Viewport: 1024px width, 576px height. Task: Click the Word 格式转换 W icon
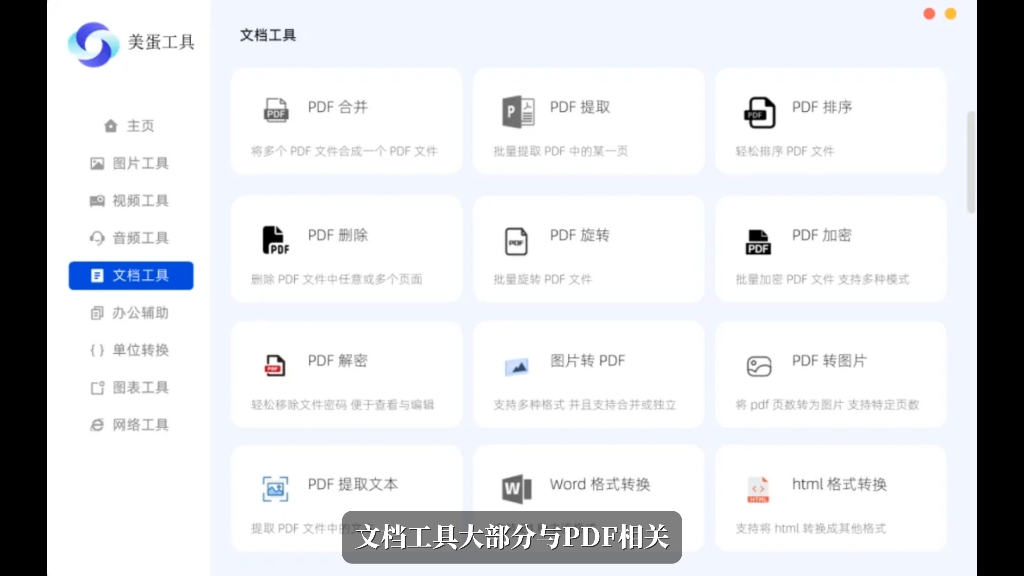click(516, 487)
